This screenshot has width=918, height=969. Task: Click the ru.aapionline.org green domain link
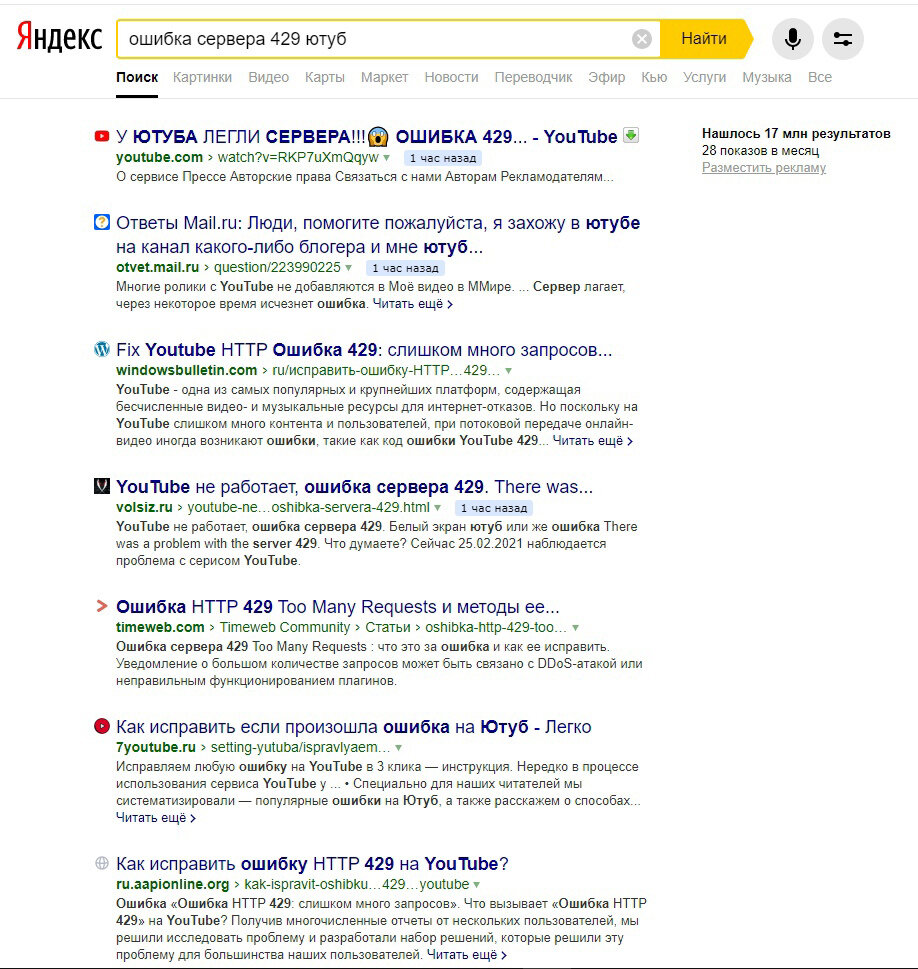coord(172,884)
